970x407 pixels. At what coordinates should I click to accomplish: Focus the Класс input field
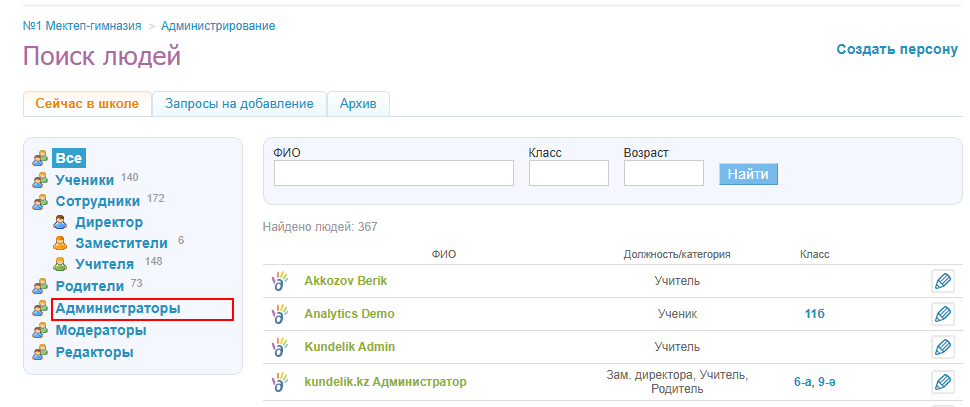(x=568, y=173)
